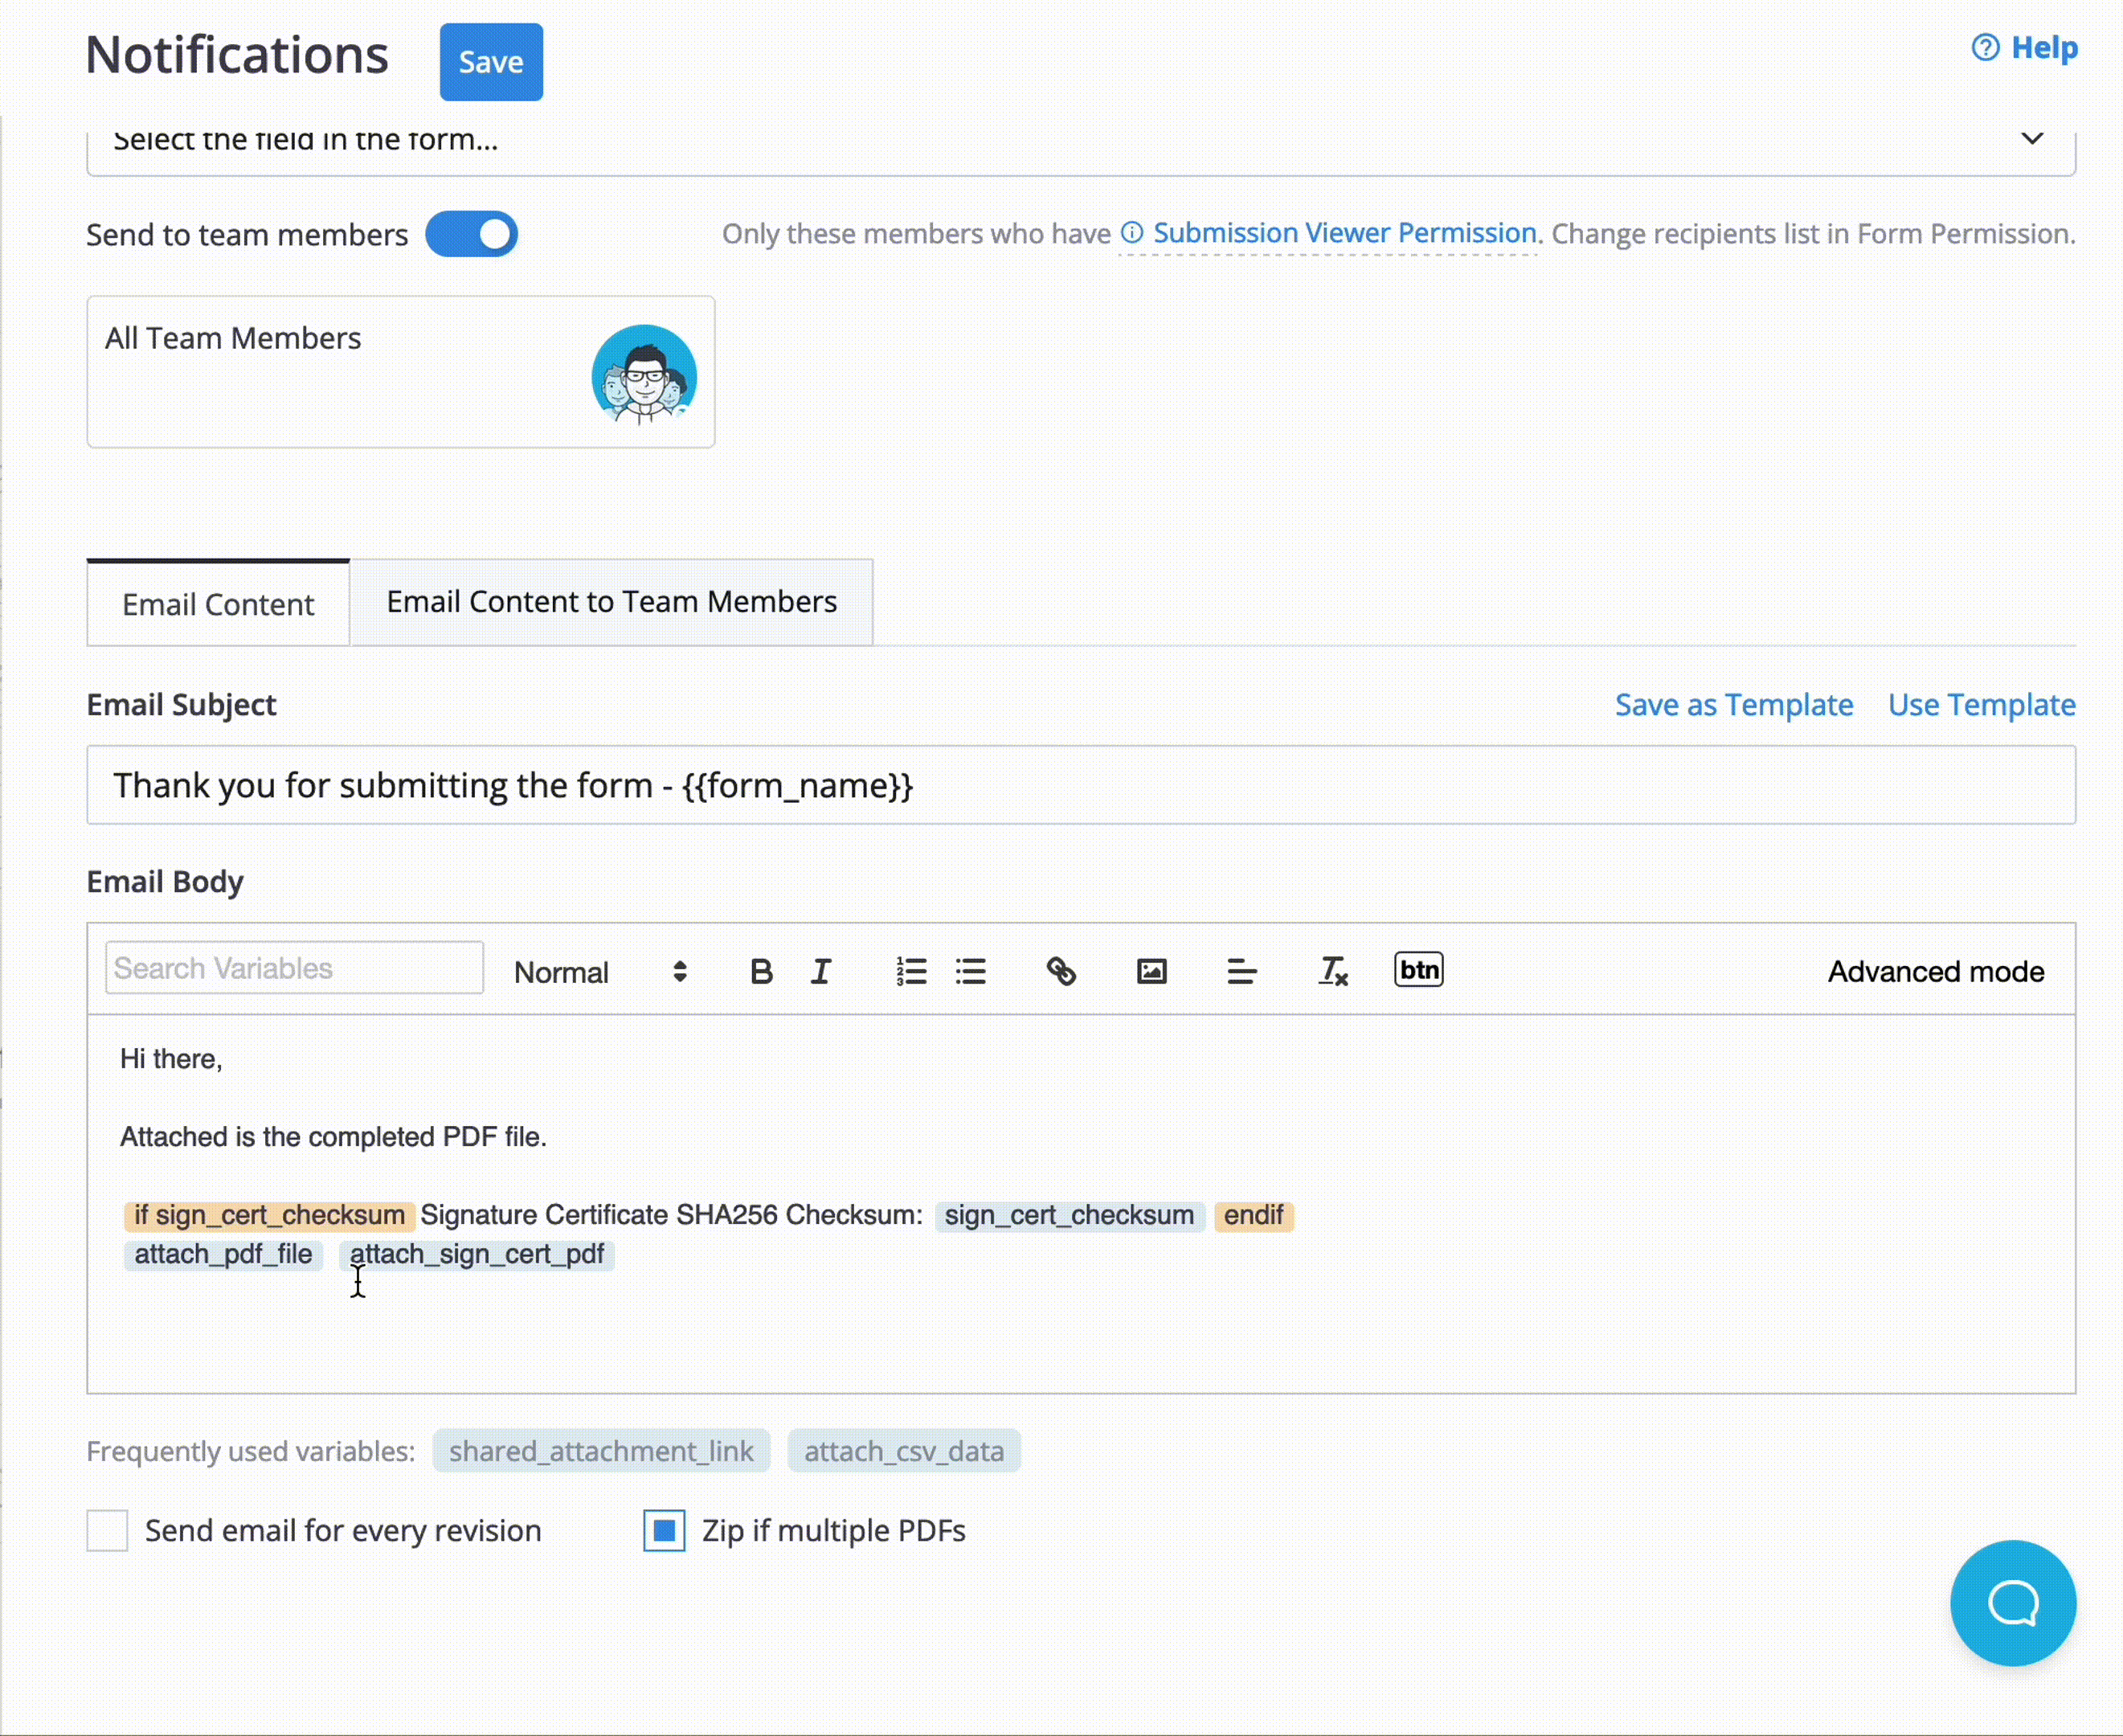Disable Send to team members switch
2123x1736 pixels.
(472, 234)
